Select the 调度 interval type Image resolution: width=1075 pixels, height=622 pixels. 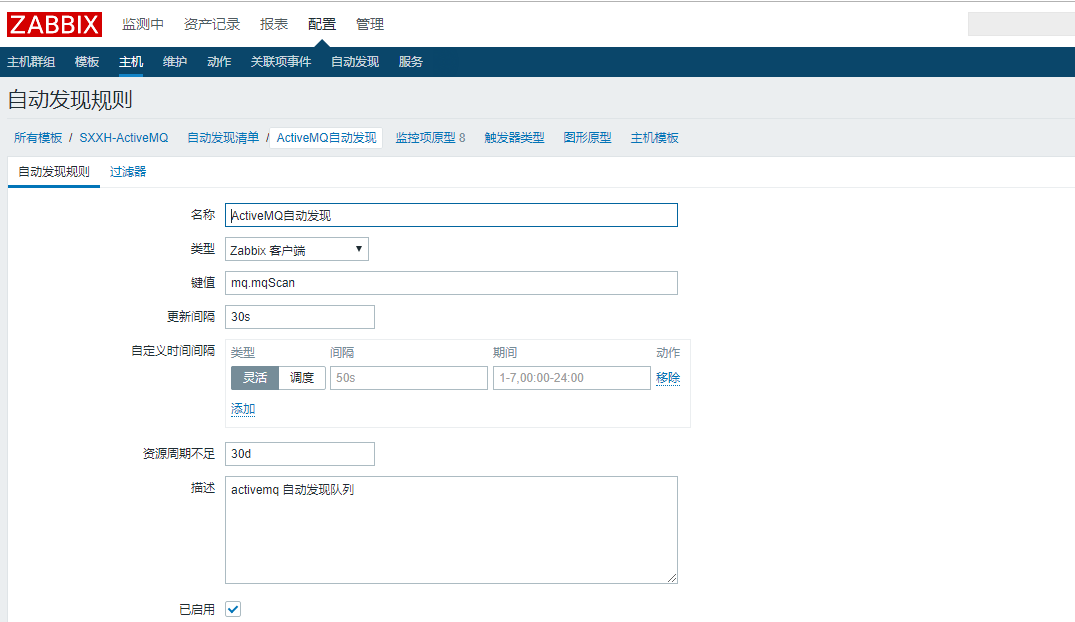point(302,378)
